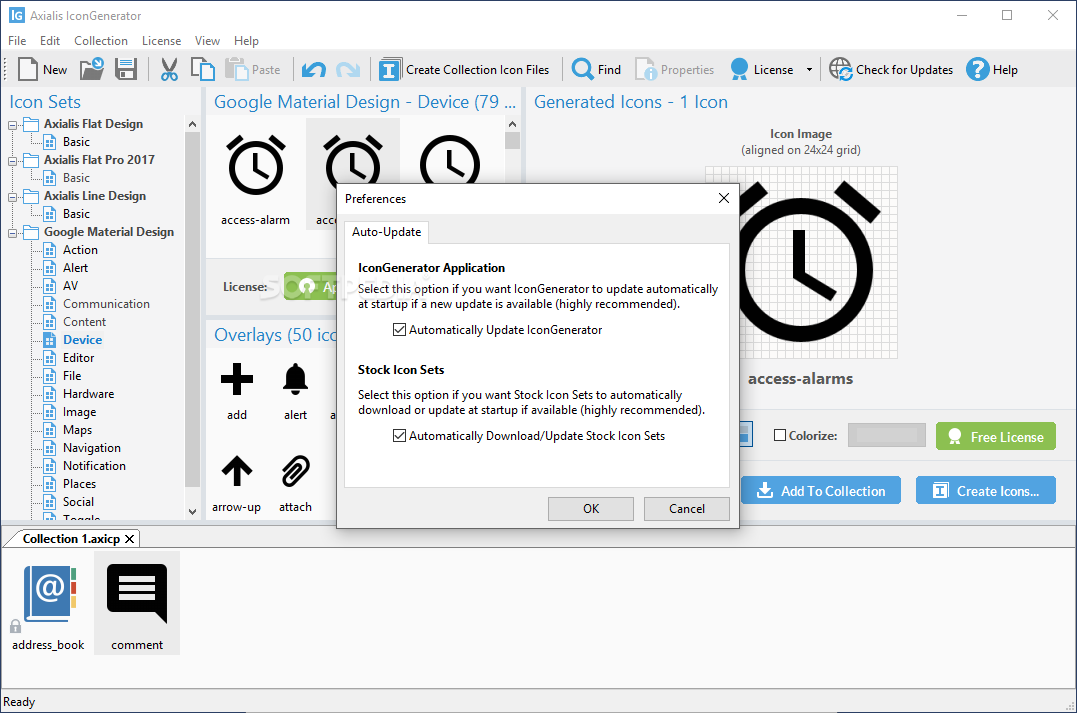The width and height of the screenshot is (1077, 713).
Task: Toggle Automatically Download/Update Stock Icon Sets checkbox
Action: click(x=399, y=435)
